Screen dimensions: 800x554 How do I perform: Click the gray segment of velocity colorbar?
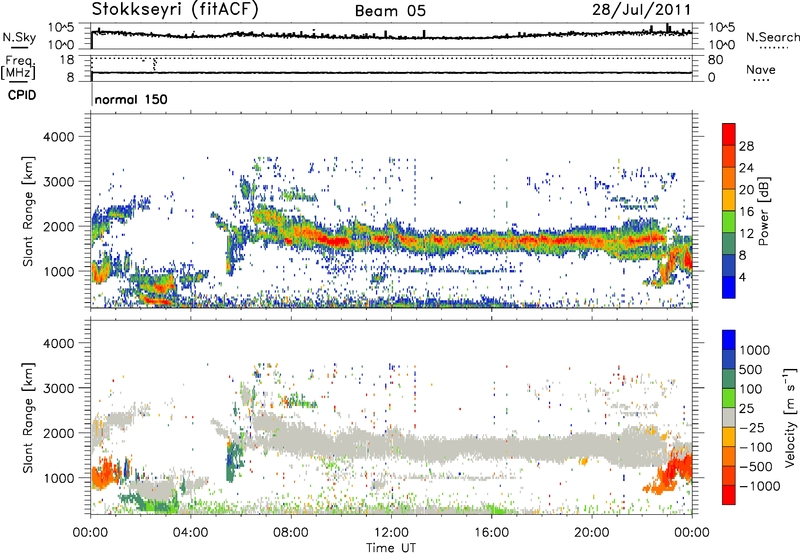pos(729,418)
